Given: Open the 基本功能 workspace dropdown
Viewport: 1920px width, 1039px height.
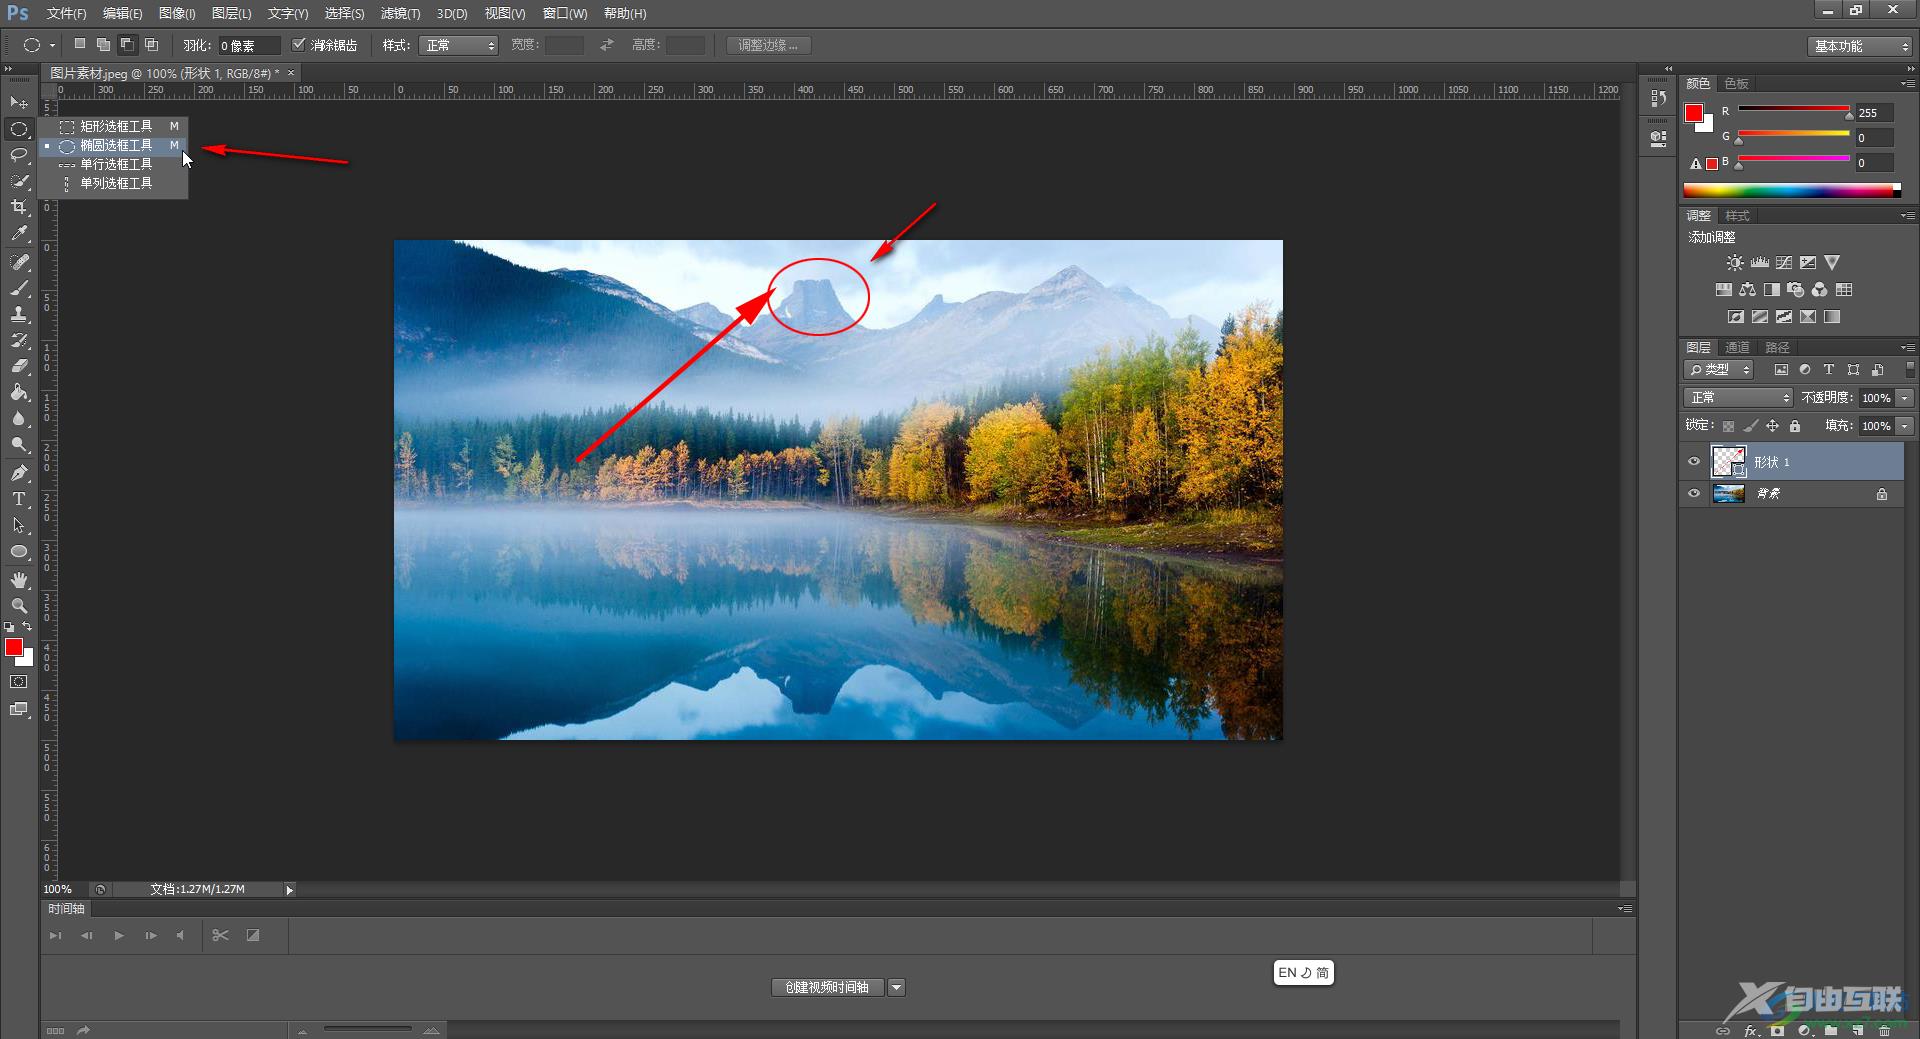Looking at the screenshot, I should tap(1860, 46).
